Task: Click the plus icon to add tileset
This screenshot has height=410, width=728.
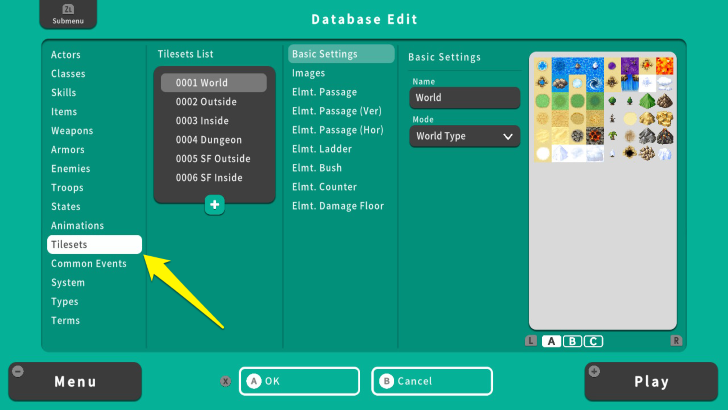Action: click(x=214, y=205)
